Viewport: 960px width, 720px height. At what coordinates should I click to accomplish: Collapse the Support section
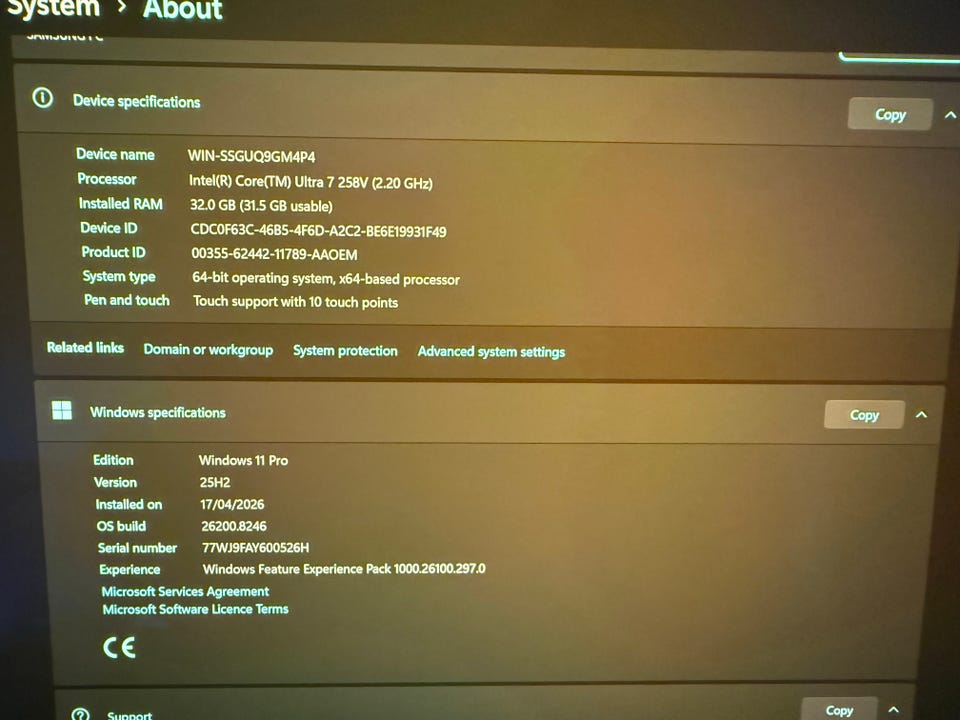[893, 710]
